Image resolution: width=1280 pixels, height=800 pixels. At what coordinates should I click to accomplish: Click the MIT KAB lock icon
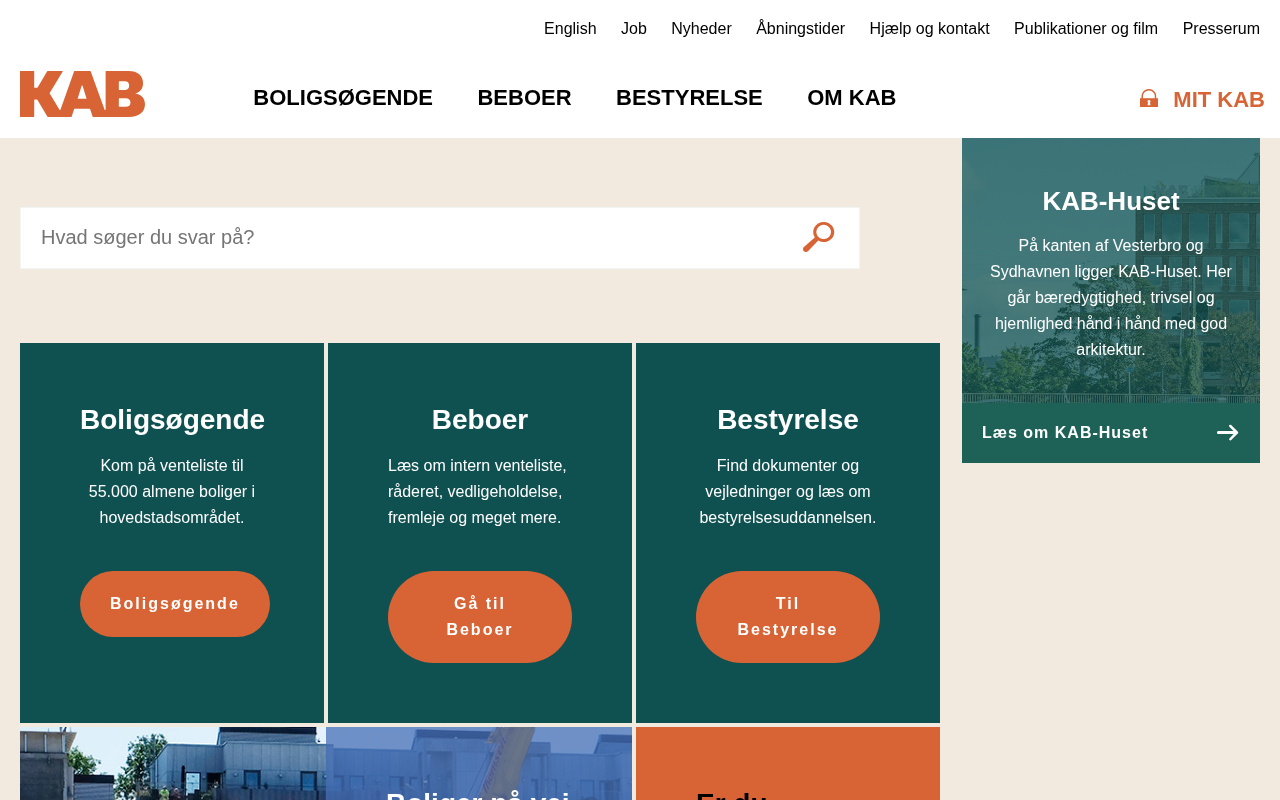pyautogui.click(x=1149, y=99)
